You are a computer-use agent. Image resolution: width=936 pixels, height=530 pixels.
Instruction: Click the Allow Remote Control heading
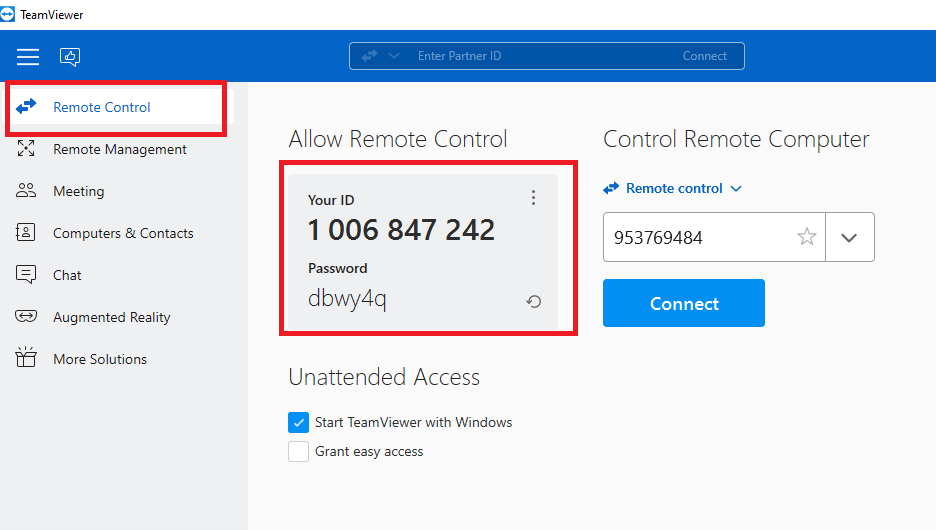pos(398,139)
